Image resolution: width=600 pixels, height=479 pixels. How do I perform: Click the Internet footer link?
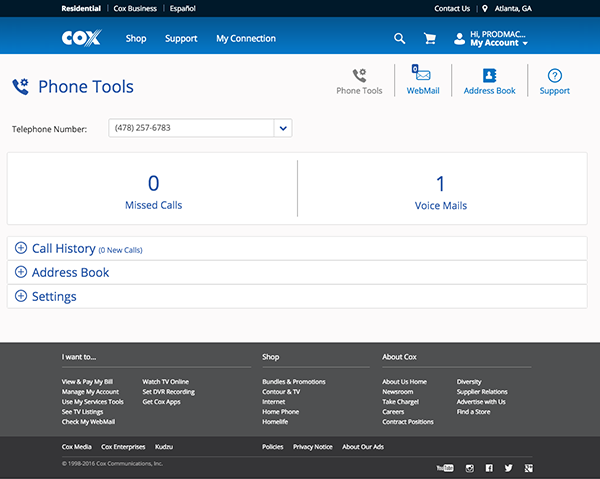click(x=274, y=402)
